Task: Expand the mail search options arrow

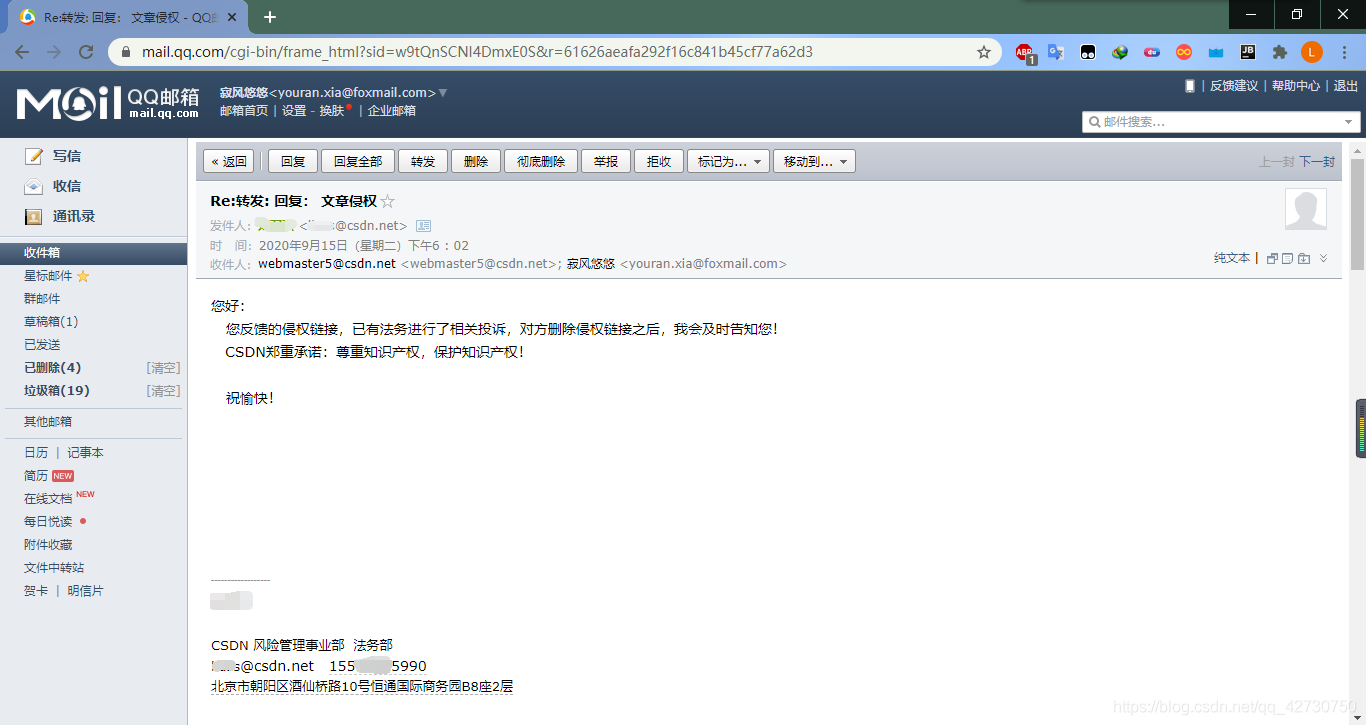Action: pyautogui.click(x=1349, y=122)
